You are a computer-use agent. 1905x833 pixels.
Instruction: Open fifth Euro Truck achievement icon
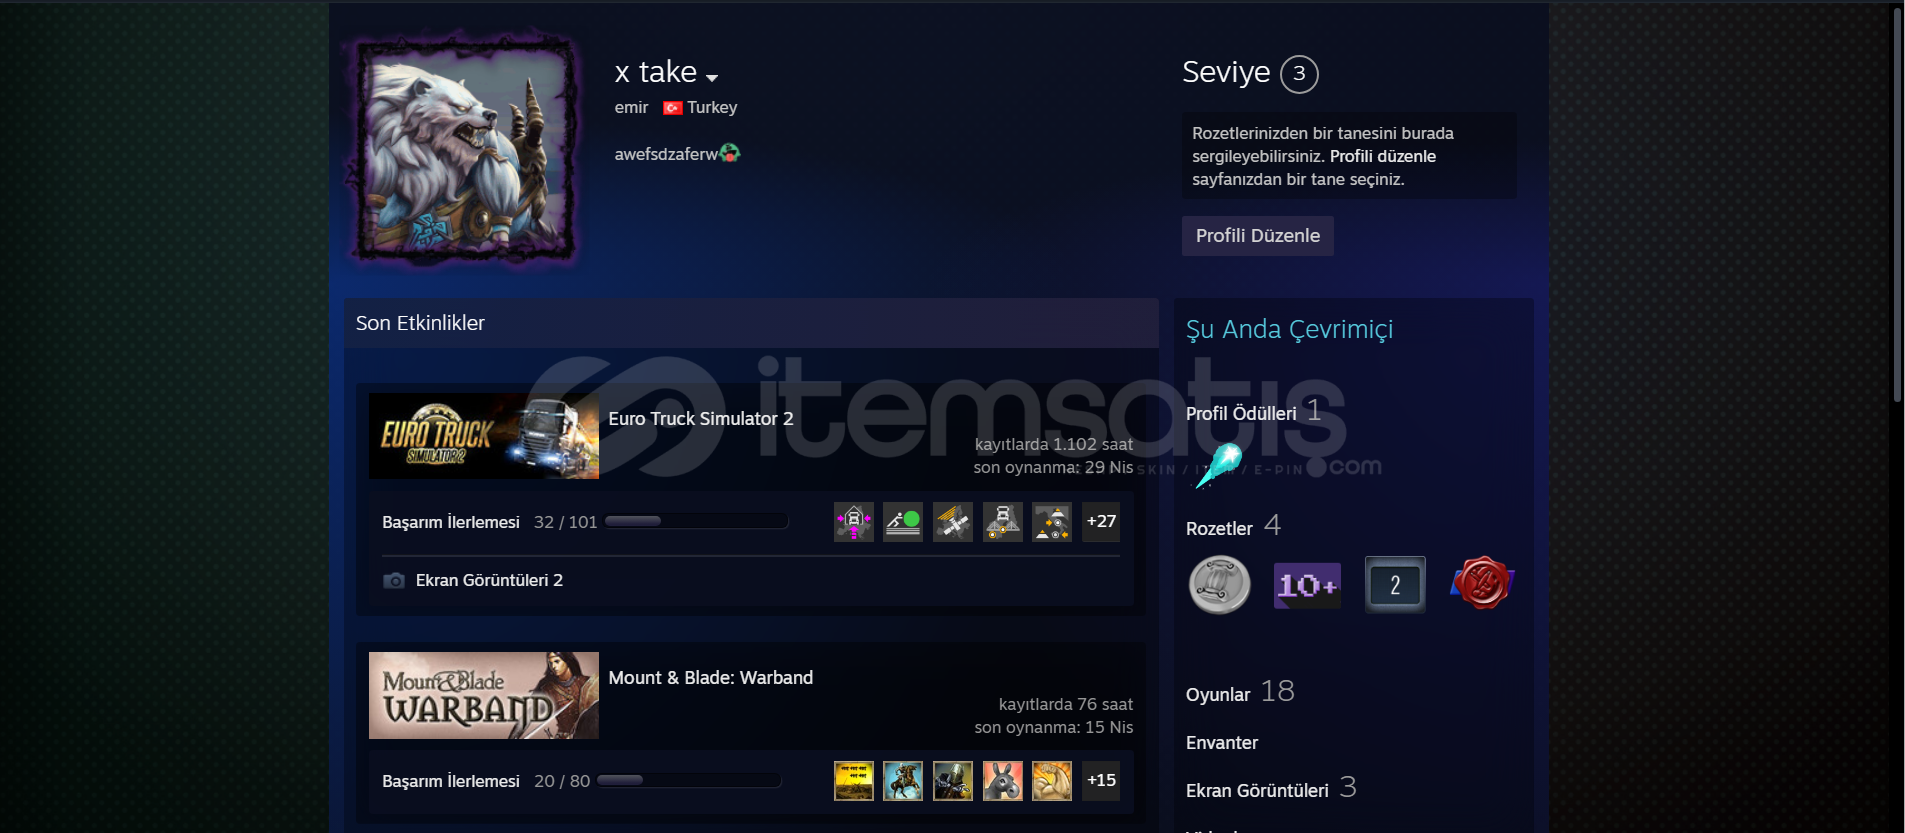point(1052,522)
